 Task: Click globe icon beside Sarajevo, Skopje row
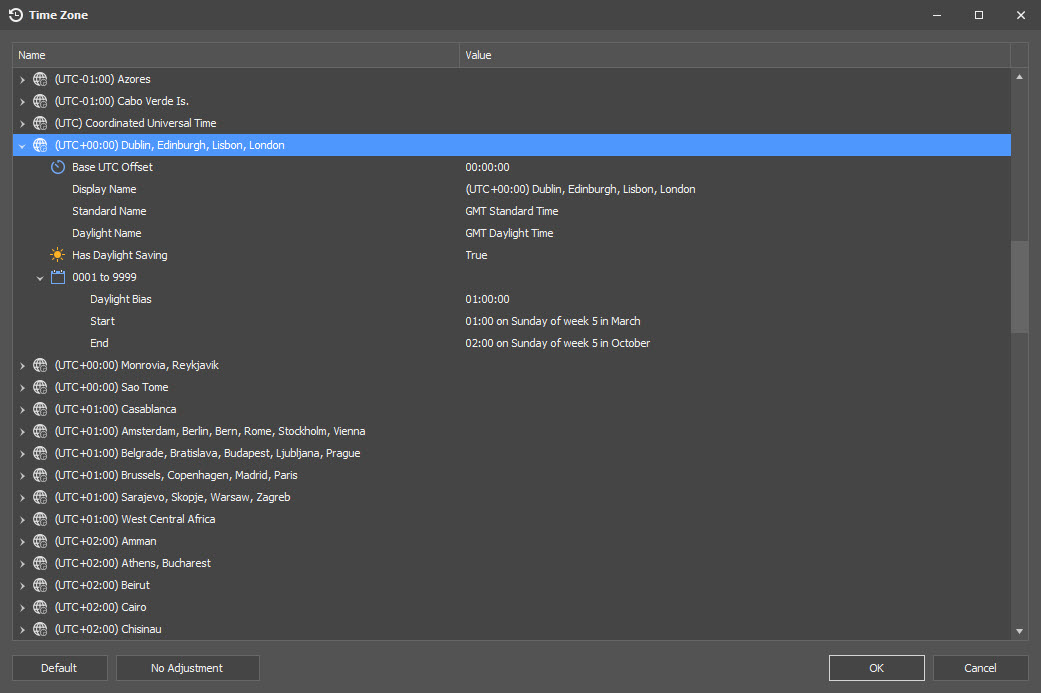40,497
